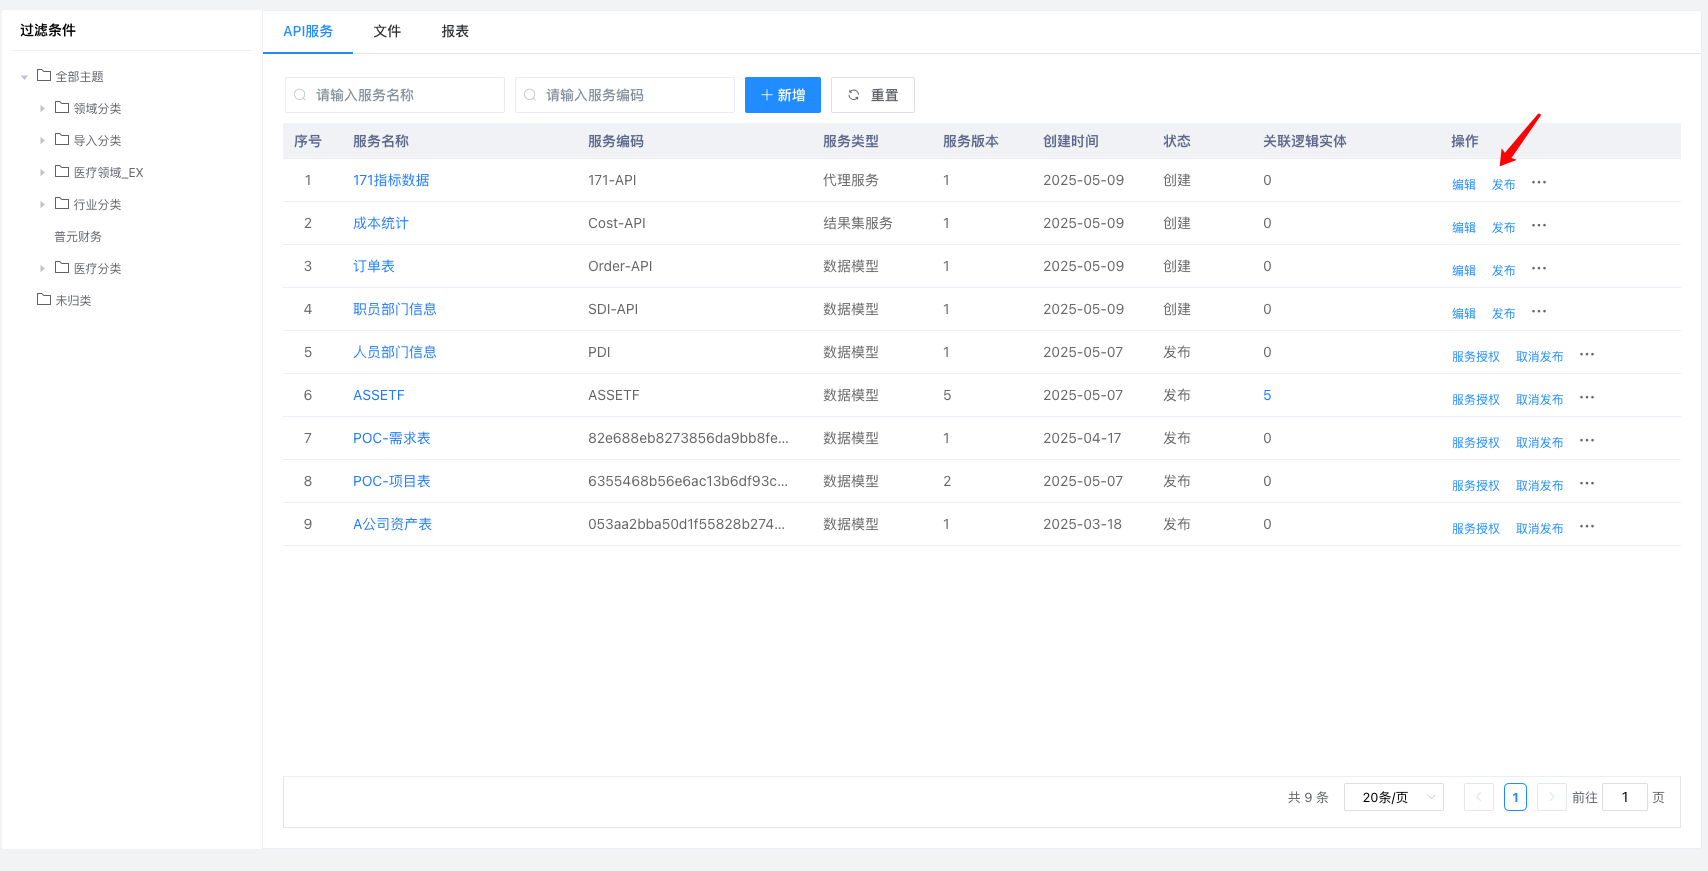The height and width of the screenshot is (871, 1708).
Task: Open more options for ASSETF row
Action: 1587,398
